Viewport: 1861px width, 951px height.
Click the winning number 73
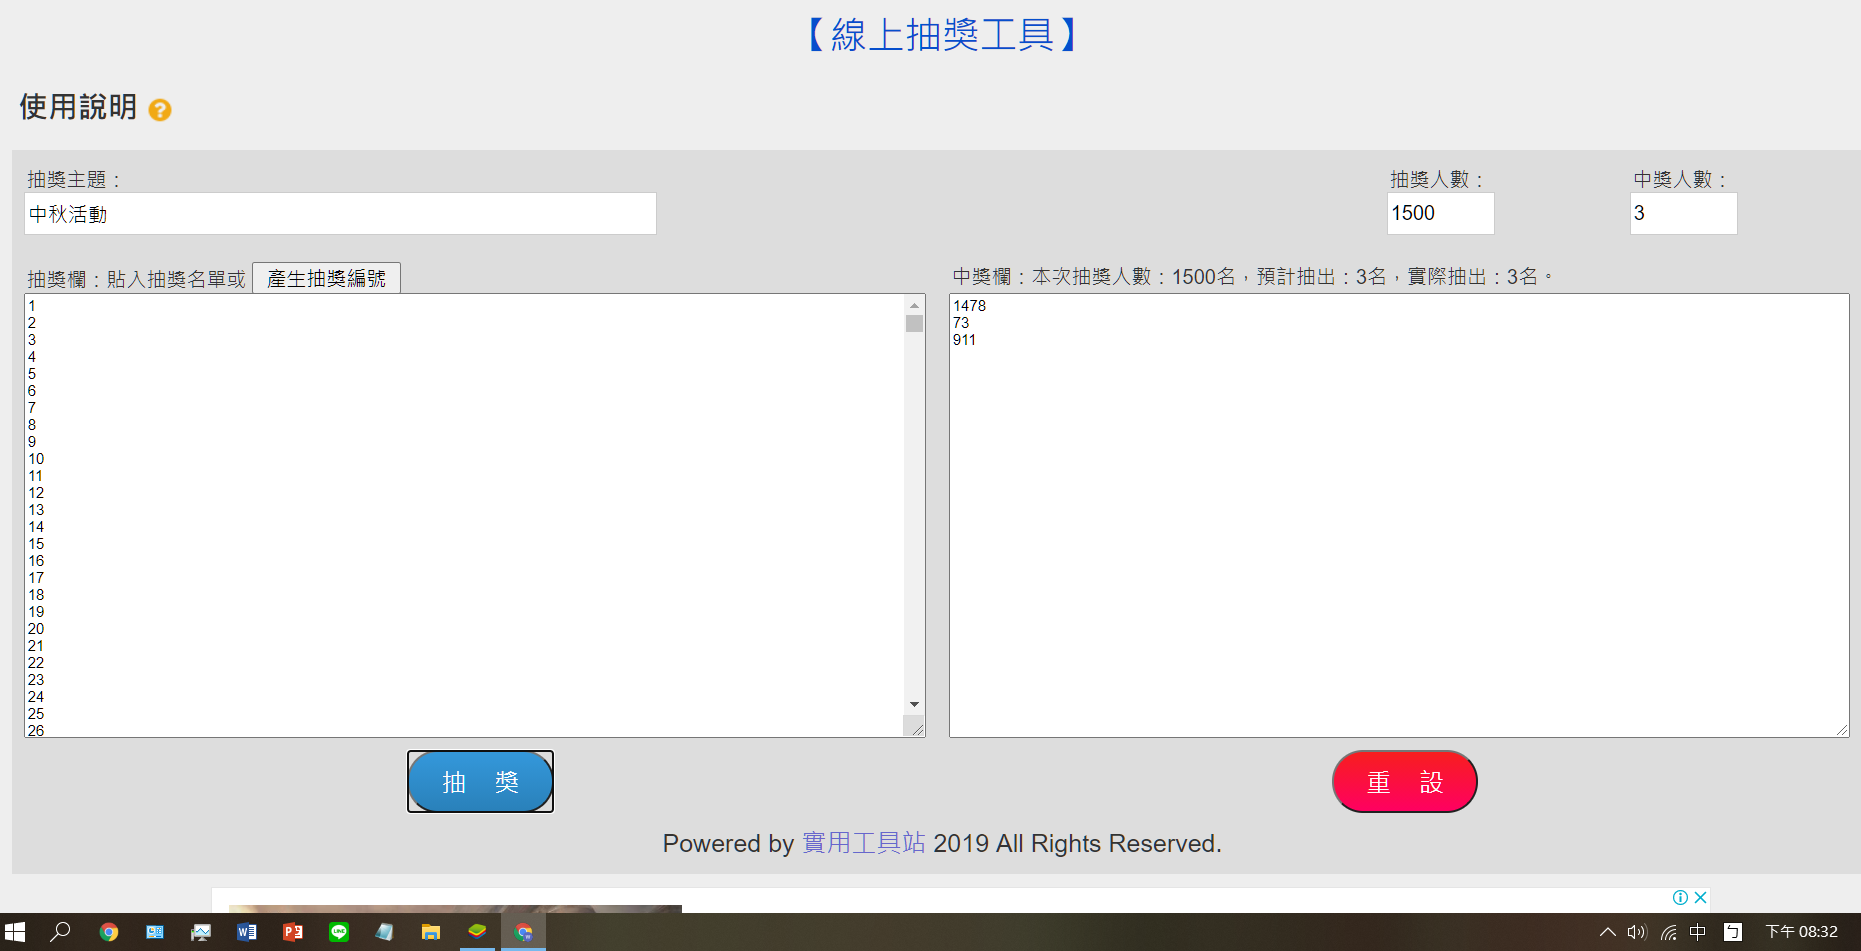tap(961, 323)
